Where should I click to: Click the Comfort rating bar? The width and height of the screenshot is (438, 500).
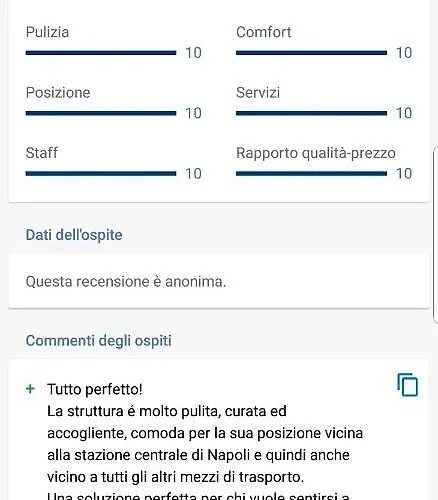tap(311, 53)
